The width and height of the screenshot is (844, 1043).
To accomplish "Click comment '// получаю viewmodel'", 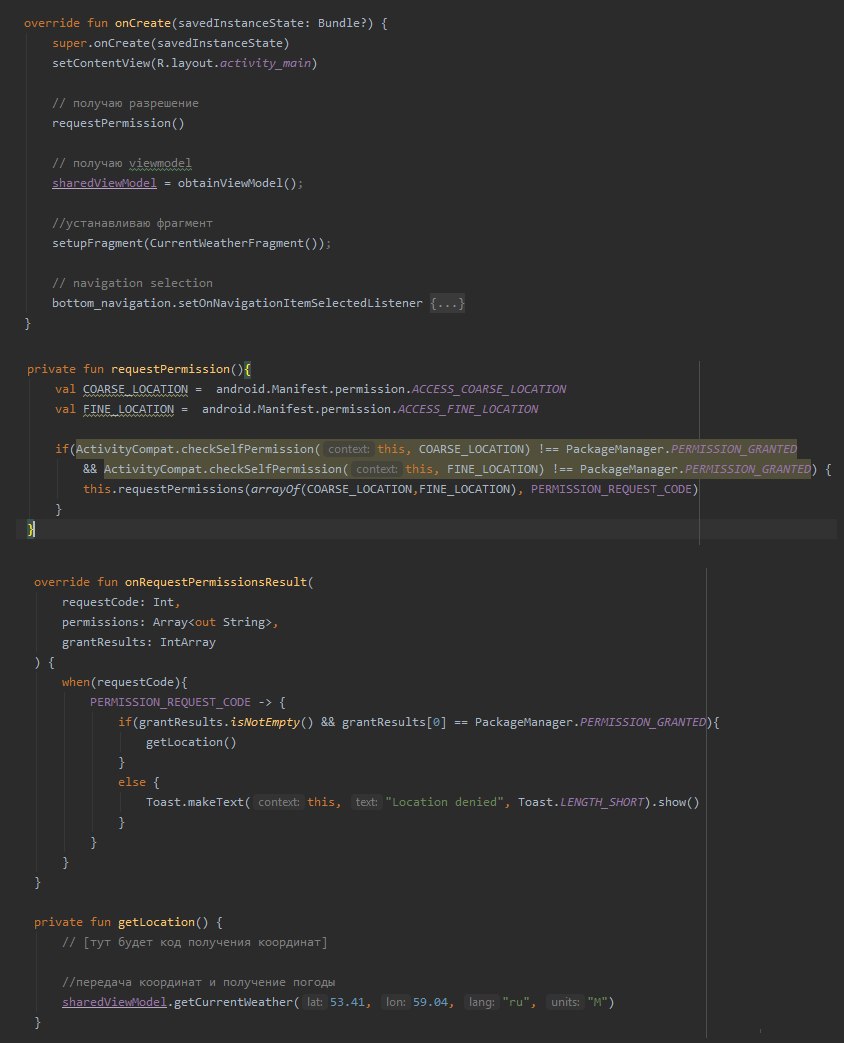I will (122, 163).
